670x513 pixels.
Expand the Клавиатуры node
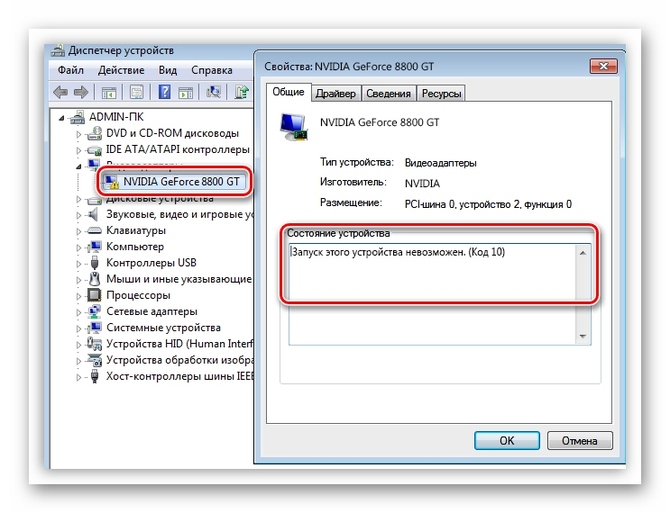click(79, 232)
